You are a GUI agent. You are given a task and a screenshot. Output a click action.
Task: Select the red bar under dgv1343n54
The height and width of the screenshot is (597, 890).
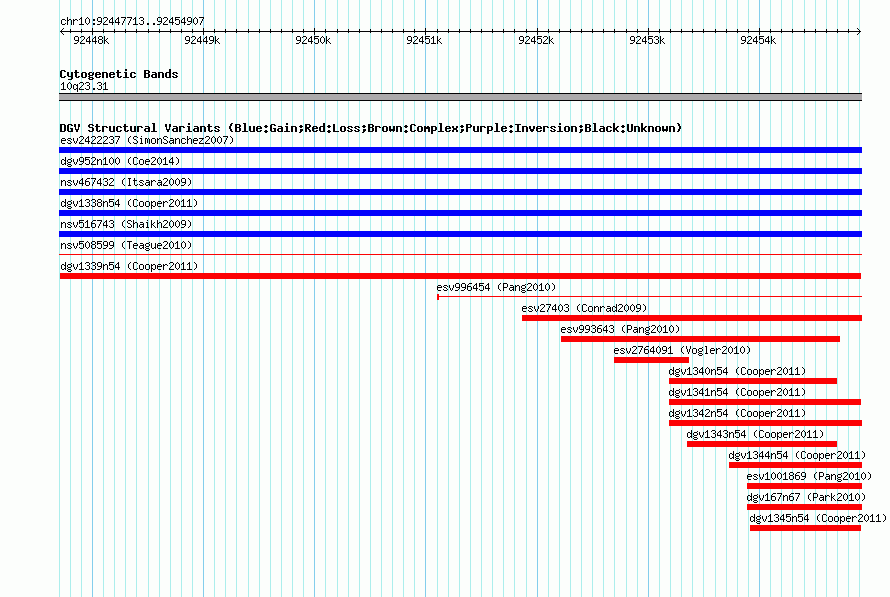coord(762,444)
